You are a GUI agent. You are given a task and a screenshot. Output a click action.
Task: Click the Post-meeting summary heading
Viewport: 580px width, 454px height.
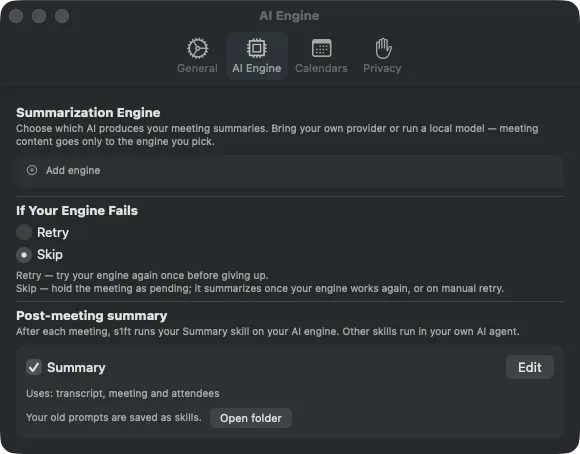click(92, 316)
